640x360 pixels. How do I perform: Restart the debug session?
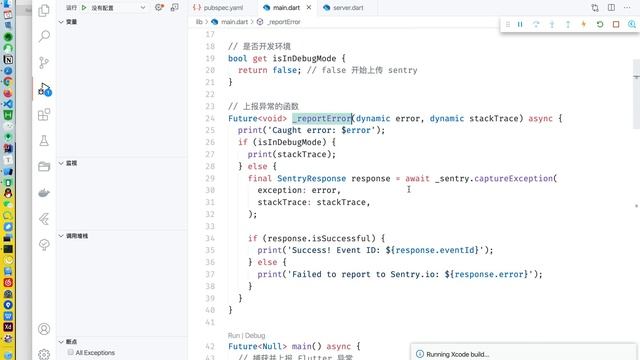coord(600,24)
